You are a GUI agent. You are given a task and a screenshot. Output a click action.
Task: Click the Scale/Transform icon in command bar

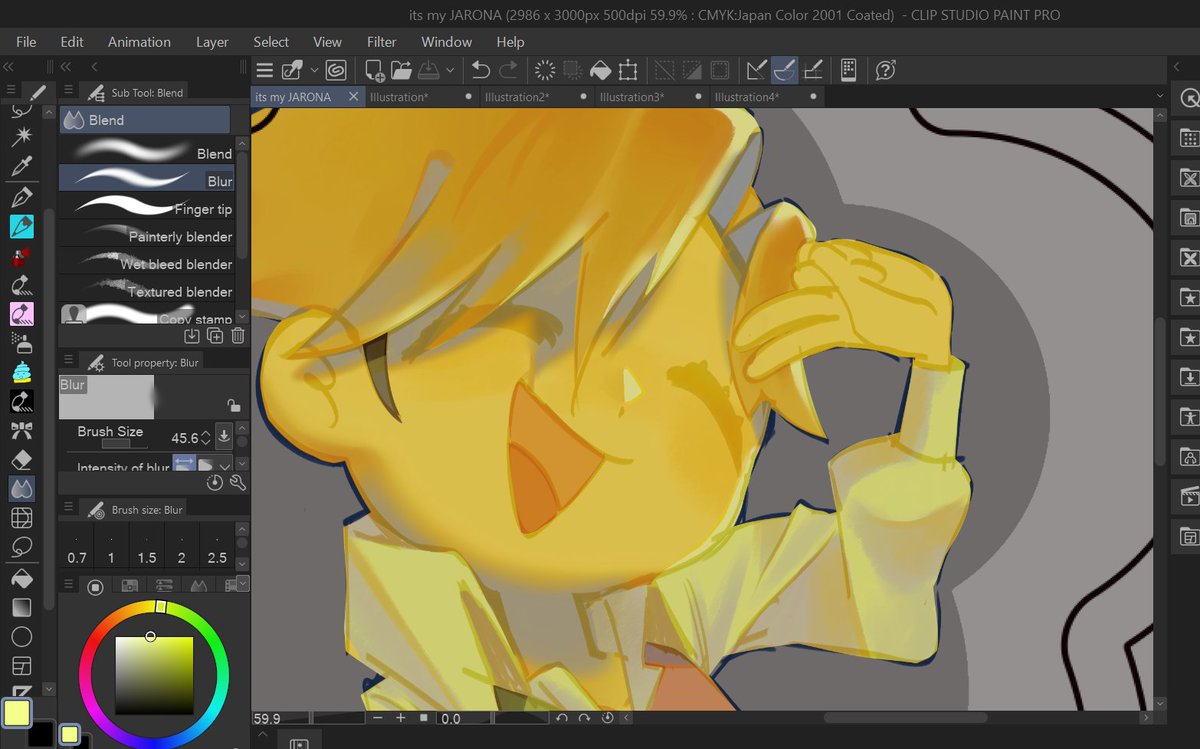point(628,70)
